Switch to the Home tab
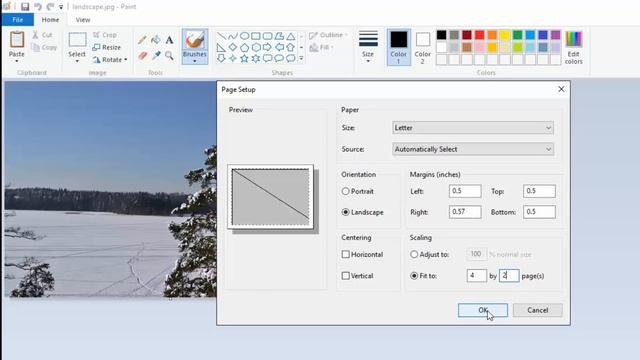 (50, 20)
